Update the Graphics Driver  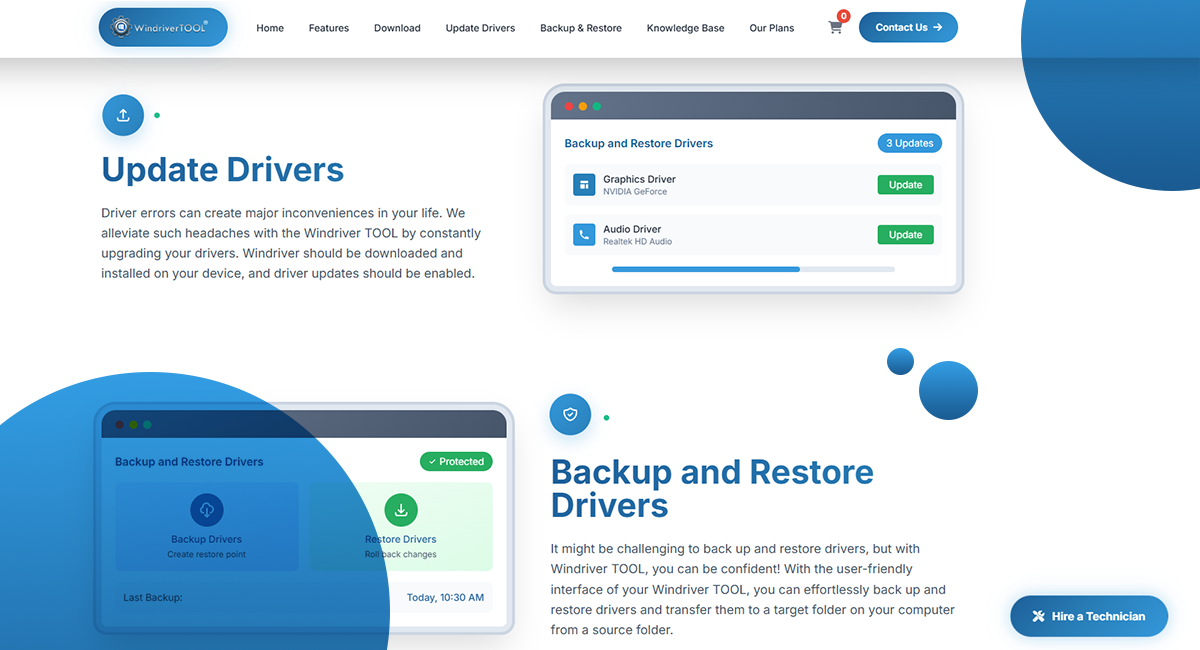906,185
